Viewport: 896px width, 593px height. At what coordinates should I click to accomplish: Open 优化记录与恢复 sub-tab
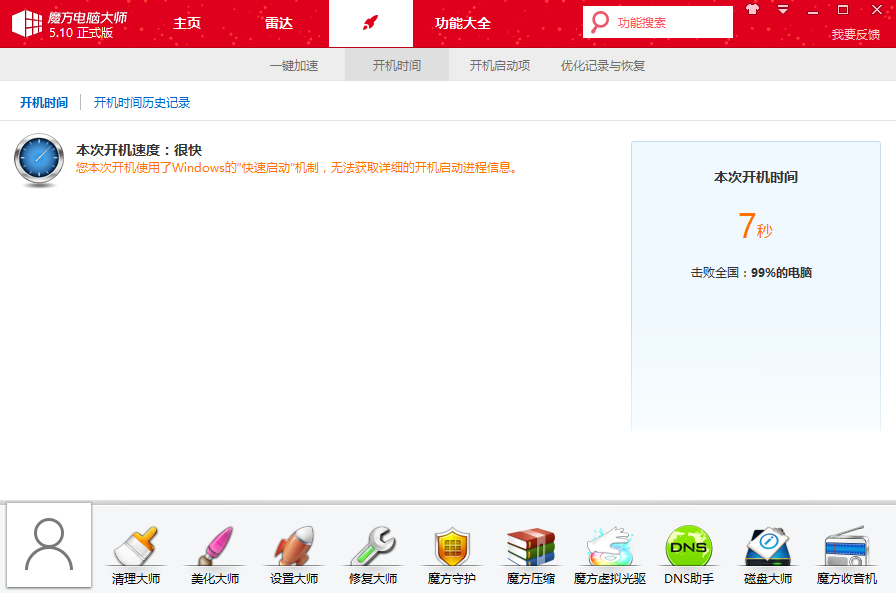(x=603, y=66)
